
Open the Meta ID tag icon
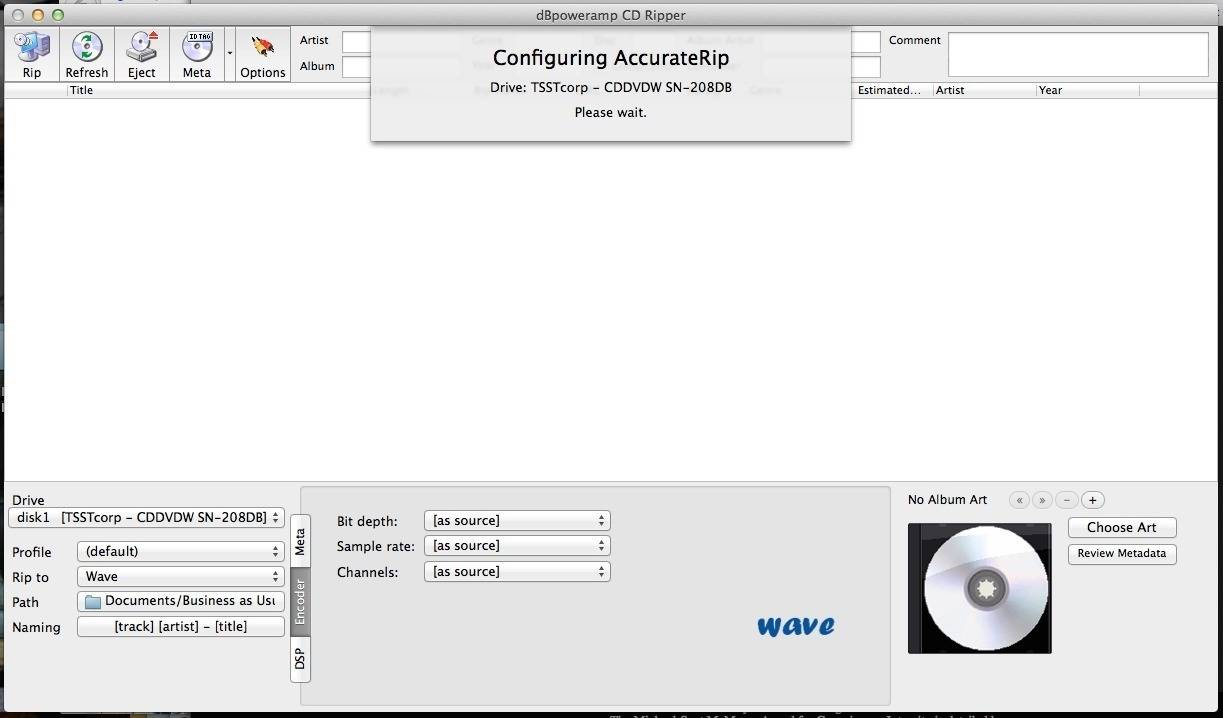point(197,55)
